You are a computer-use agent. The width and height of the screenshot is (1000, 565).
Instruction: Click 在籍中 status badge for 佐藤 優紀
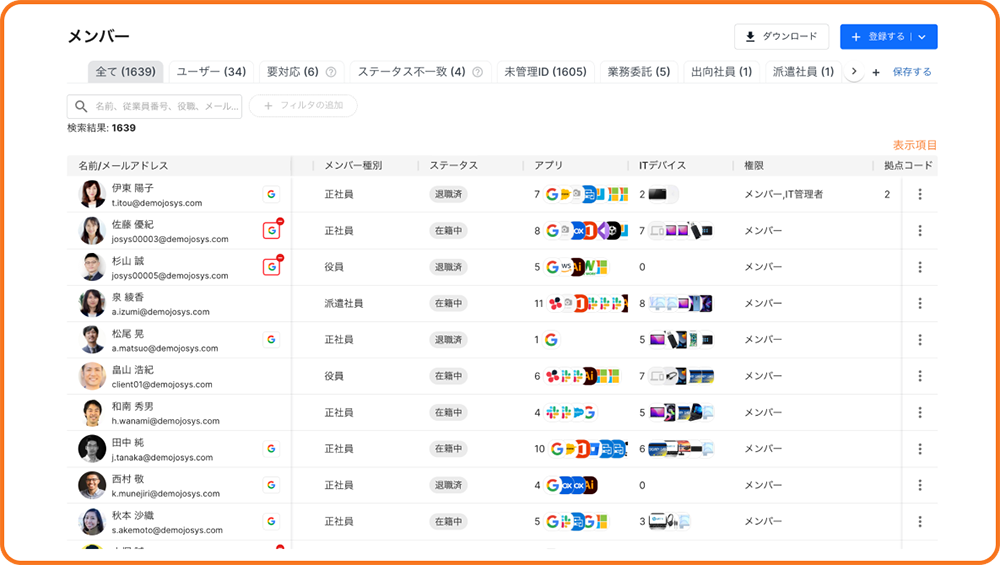pyautogui.click(x=448, y=230)
